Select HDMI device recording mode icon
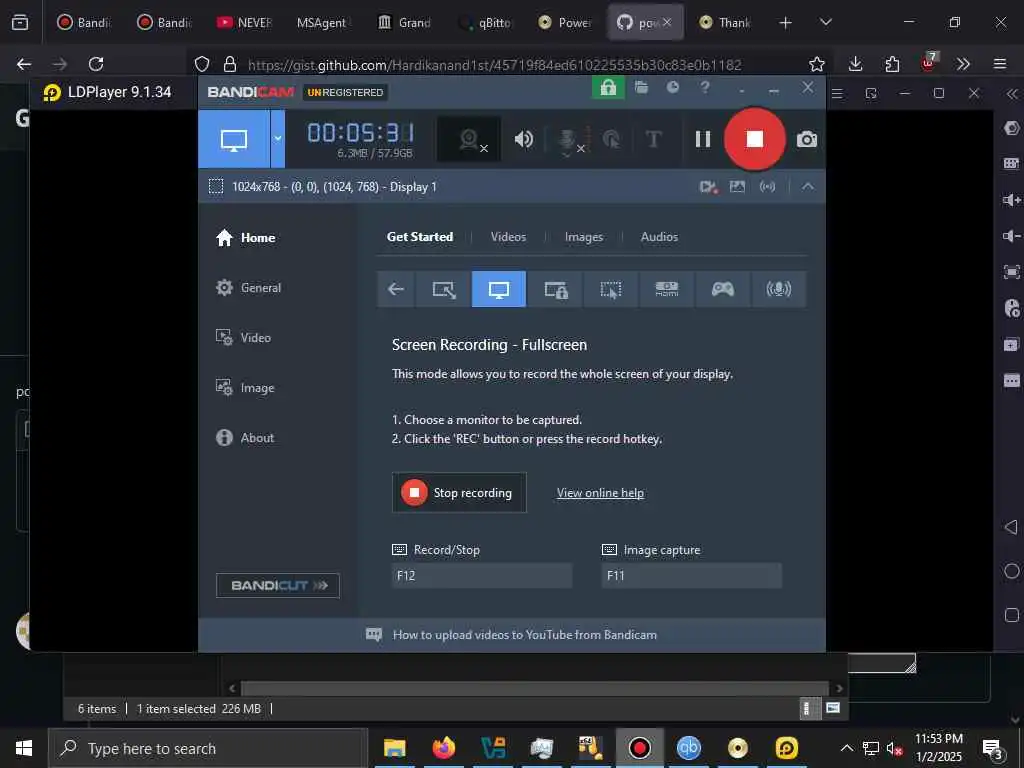The width and height of the screenshot is (1024, 768). click(x=667, y=289)
